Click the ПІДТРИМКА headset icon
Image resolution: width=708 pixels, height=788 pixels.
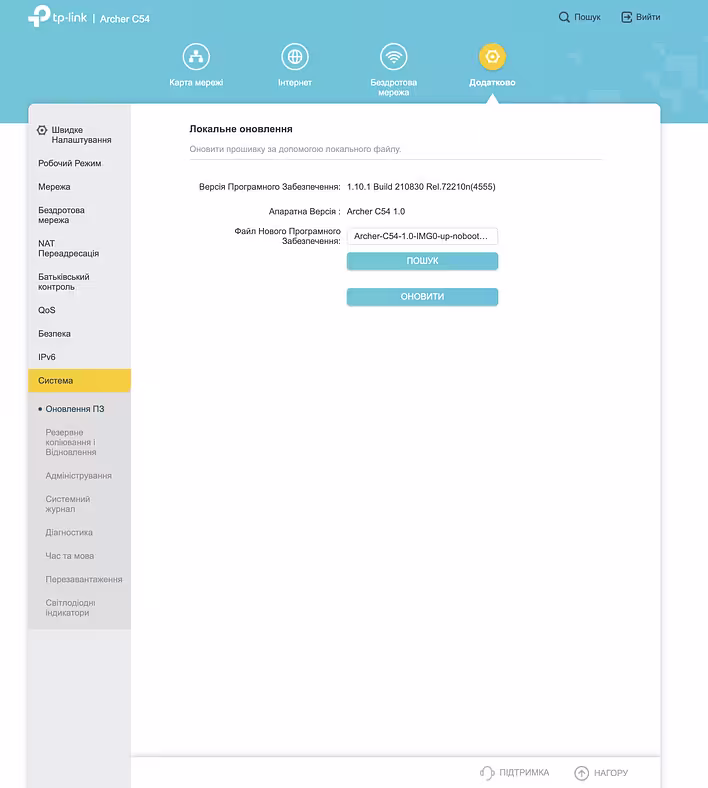[487, 773]
